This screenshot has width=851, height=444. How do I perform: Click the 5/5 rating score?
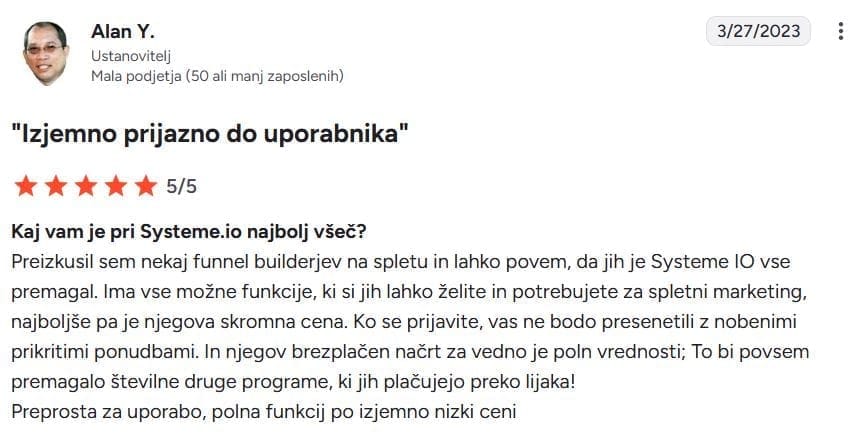[x=181, y=186]
